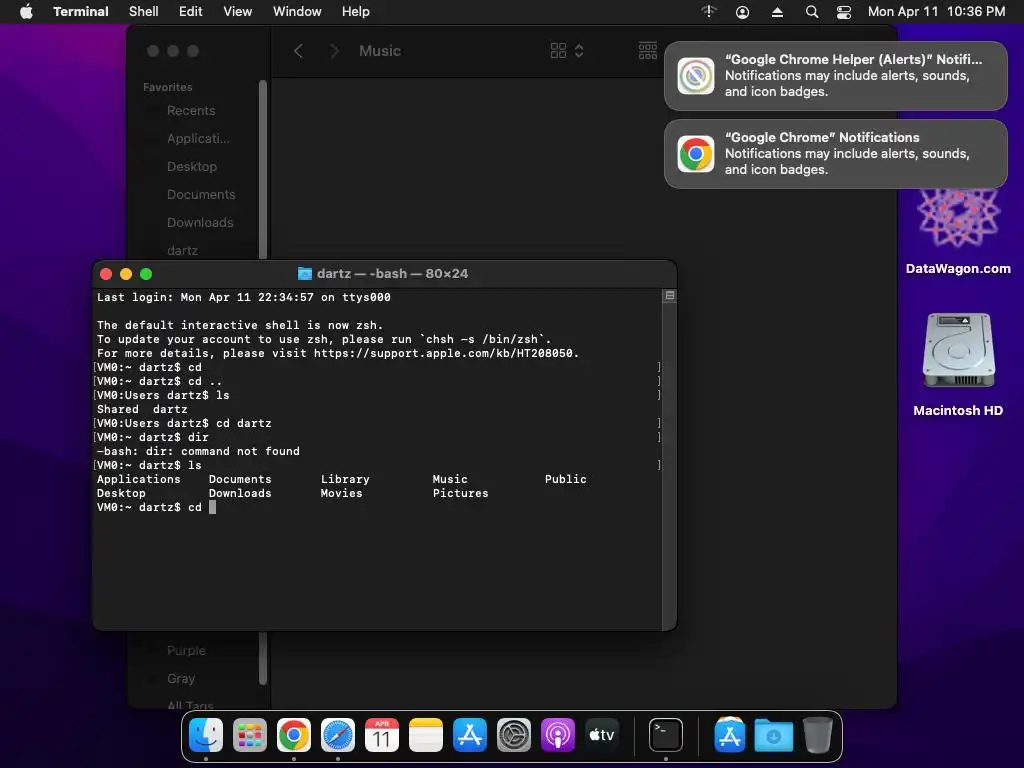Select Recents in Finder sidebar

(x=191, y=110)
